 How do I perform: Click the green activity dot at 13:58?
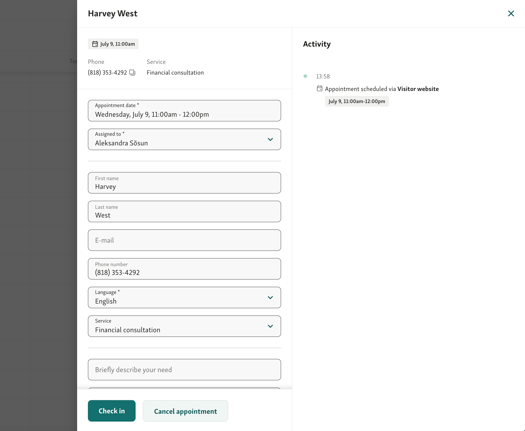pos(305,76)
